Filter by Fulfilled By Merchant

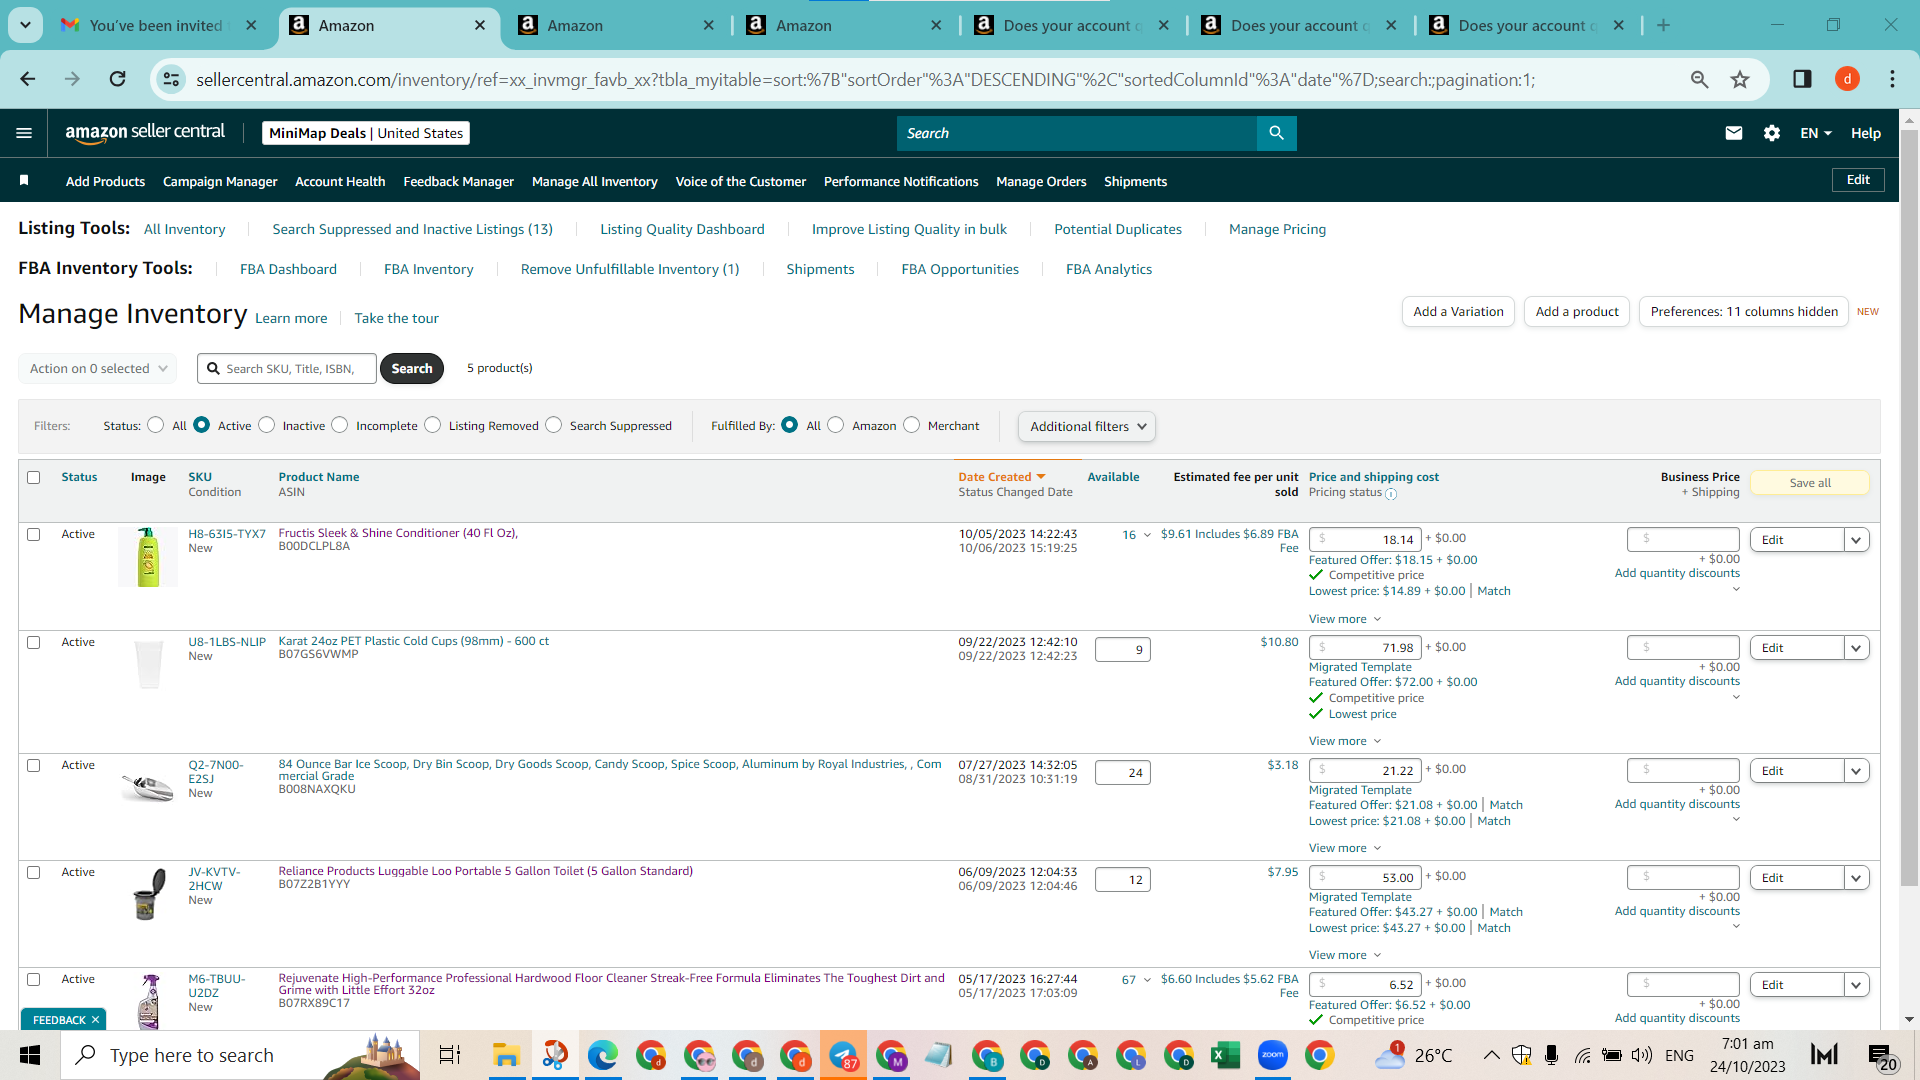click(x=911, y=425)
